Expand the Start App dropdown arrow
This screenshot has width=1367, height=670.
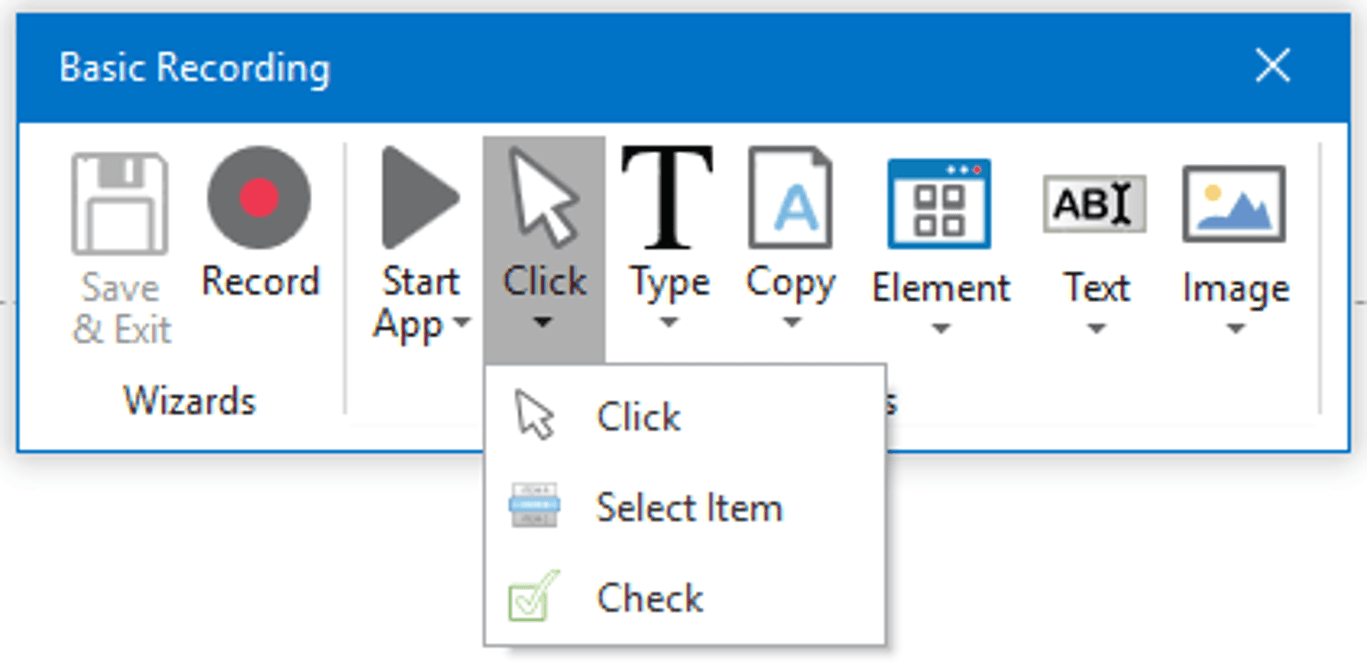[461, 324]
